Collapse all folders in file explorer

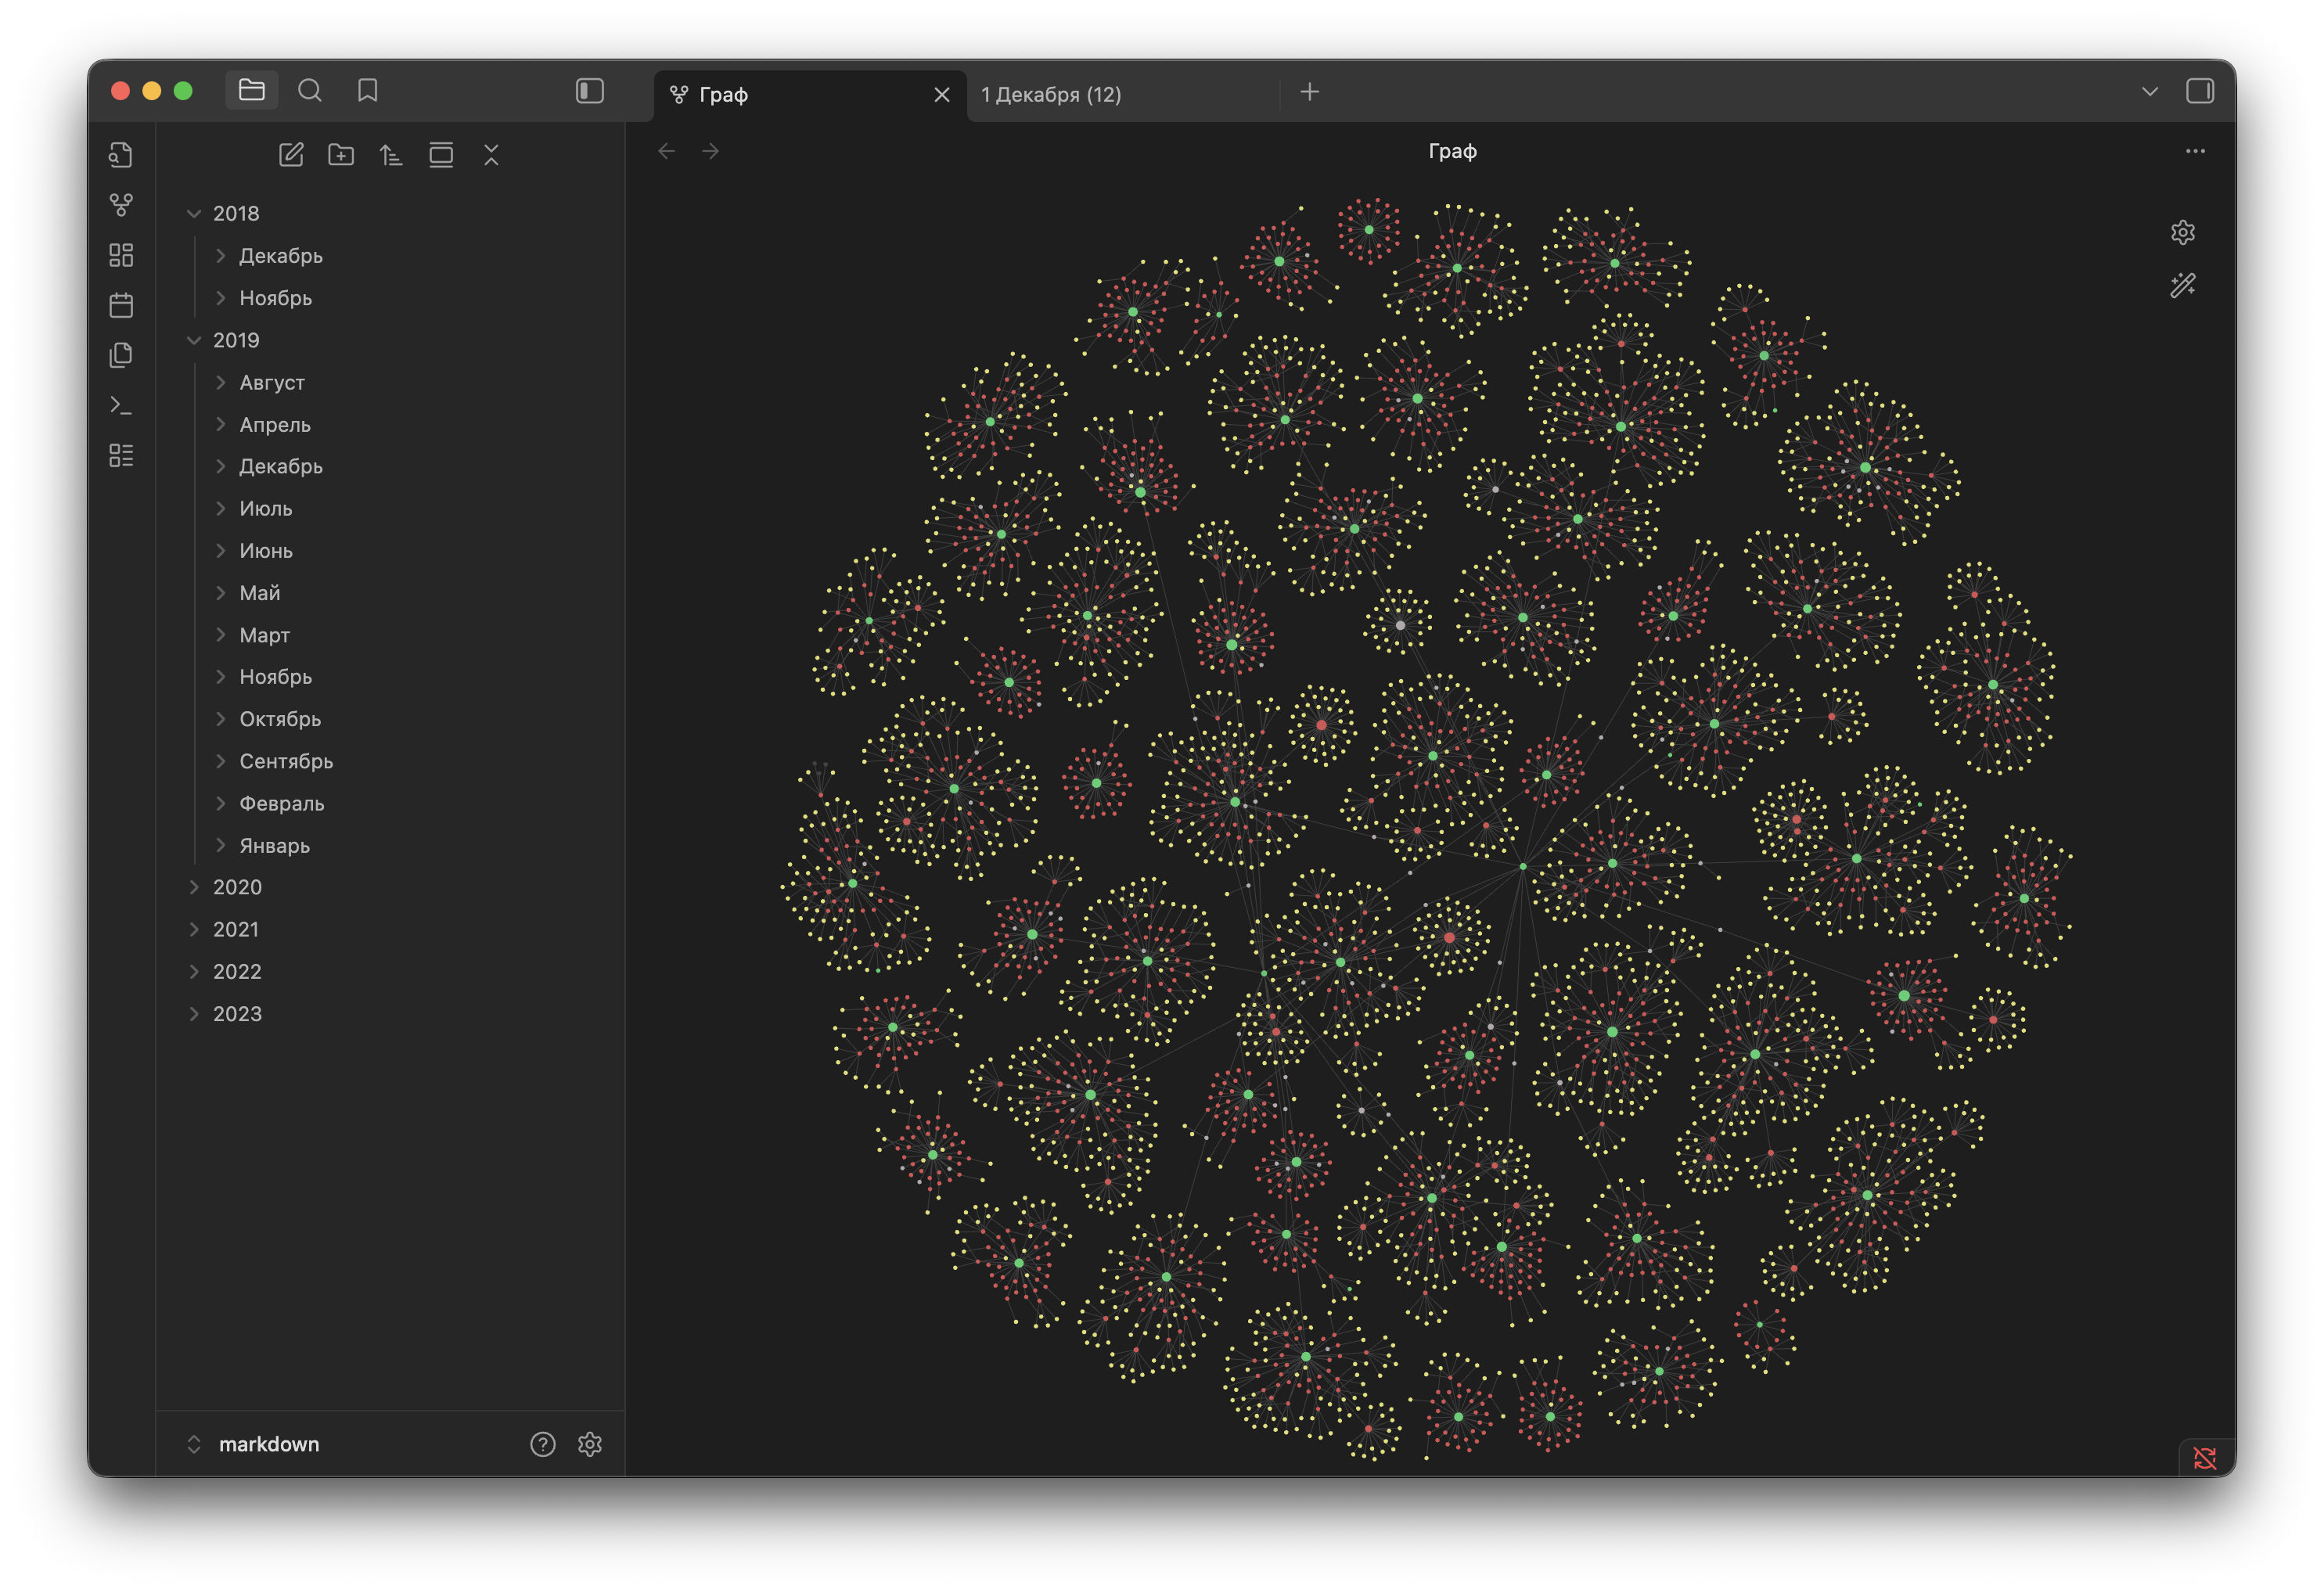tap(491, 155)
